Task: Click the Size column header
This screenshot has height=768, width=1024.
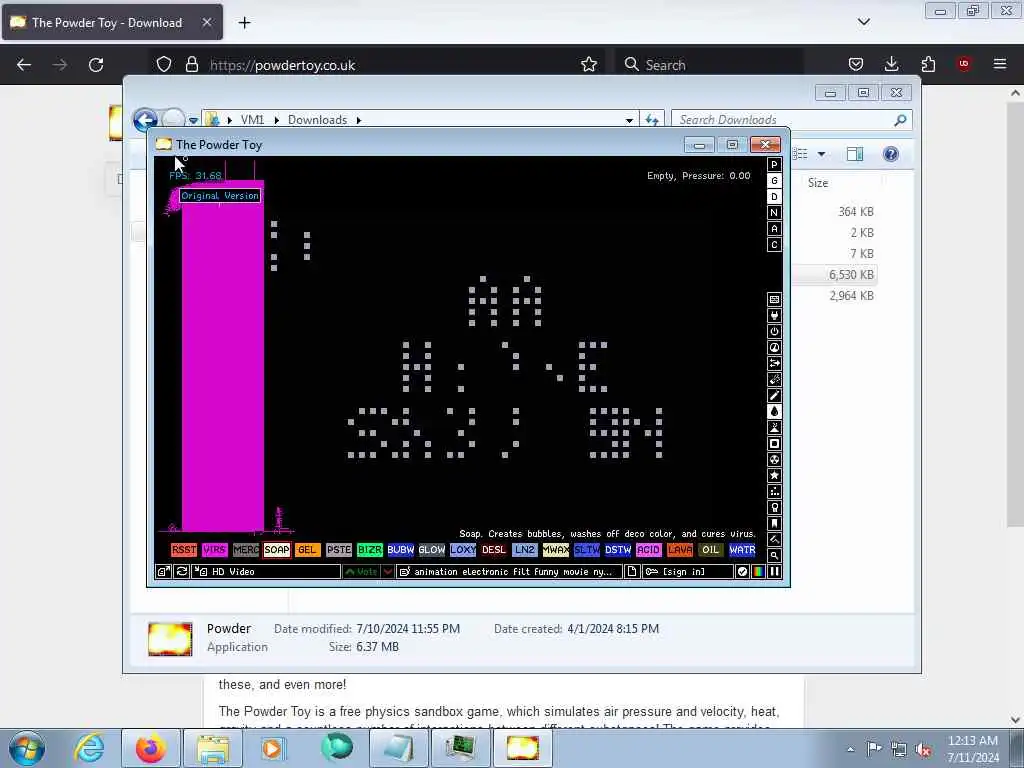Action: 818,184
